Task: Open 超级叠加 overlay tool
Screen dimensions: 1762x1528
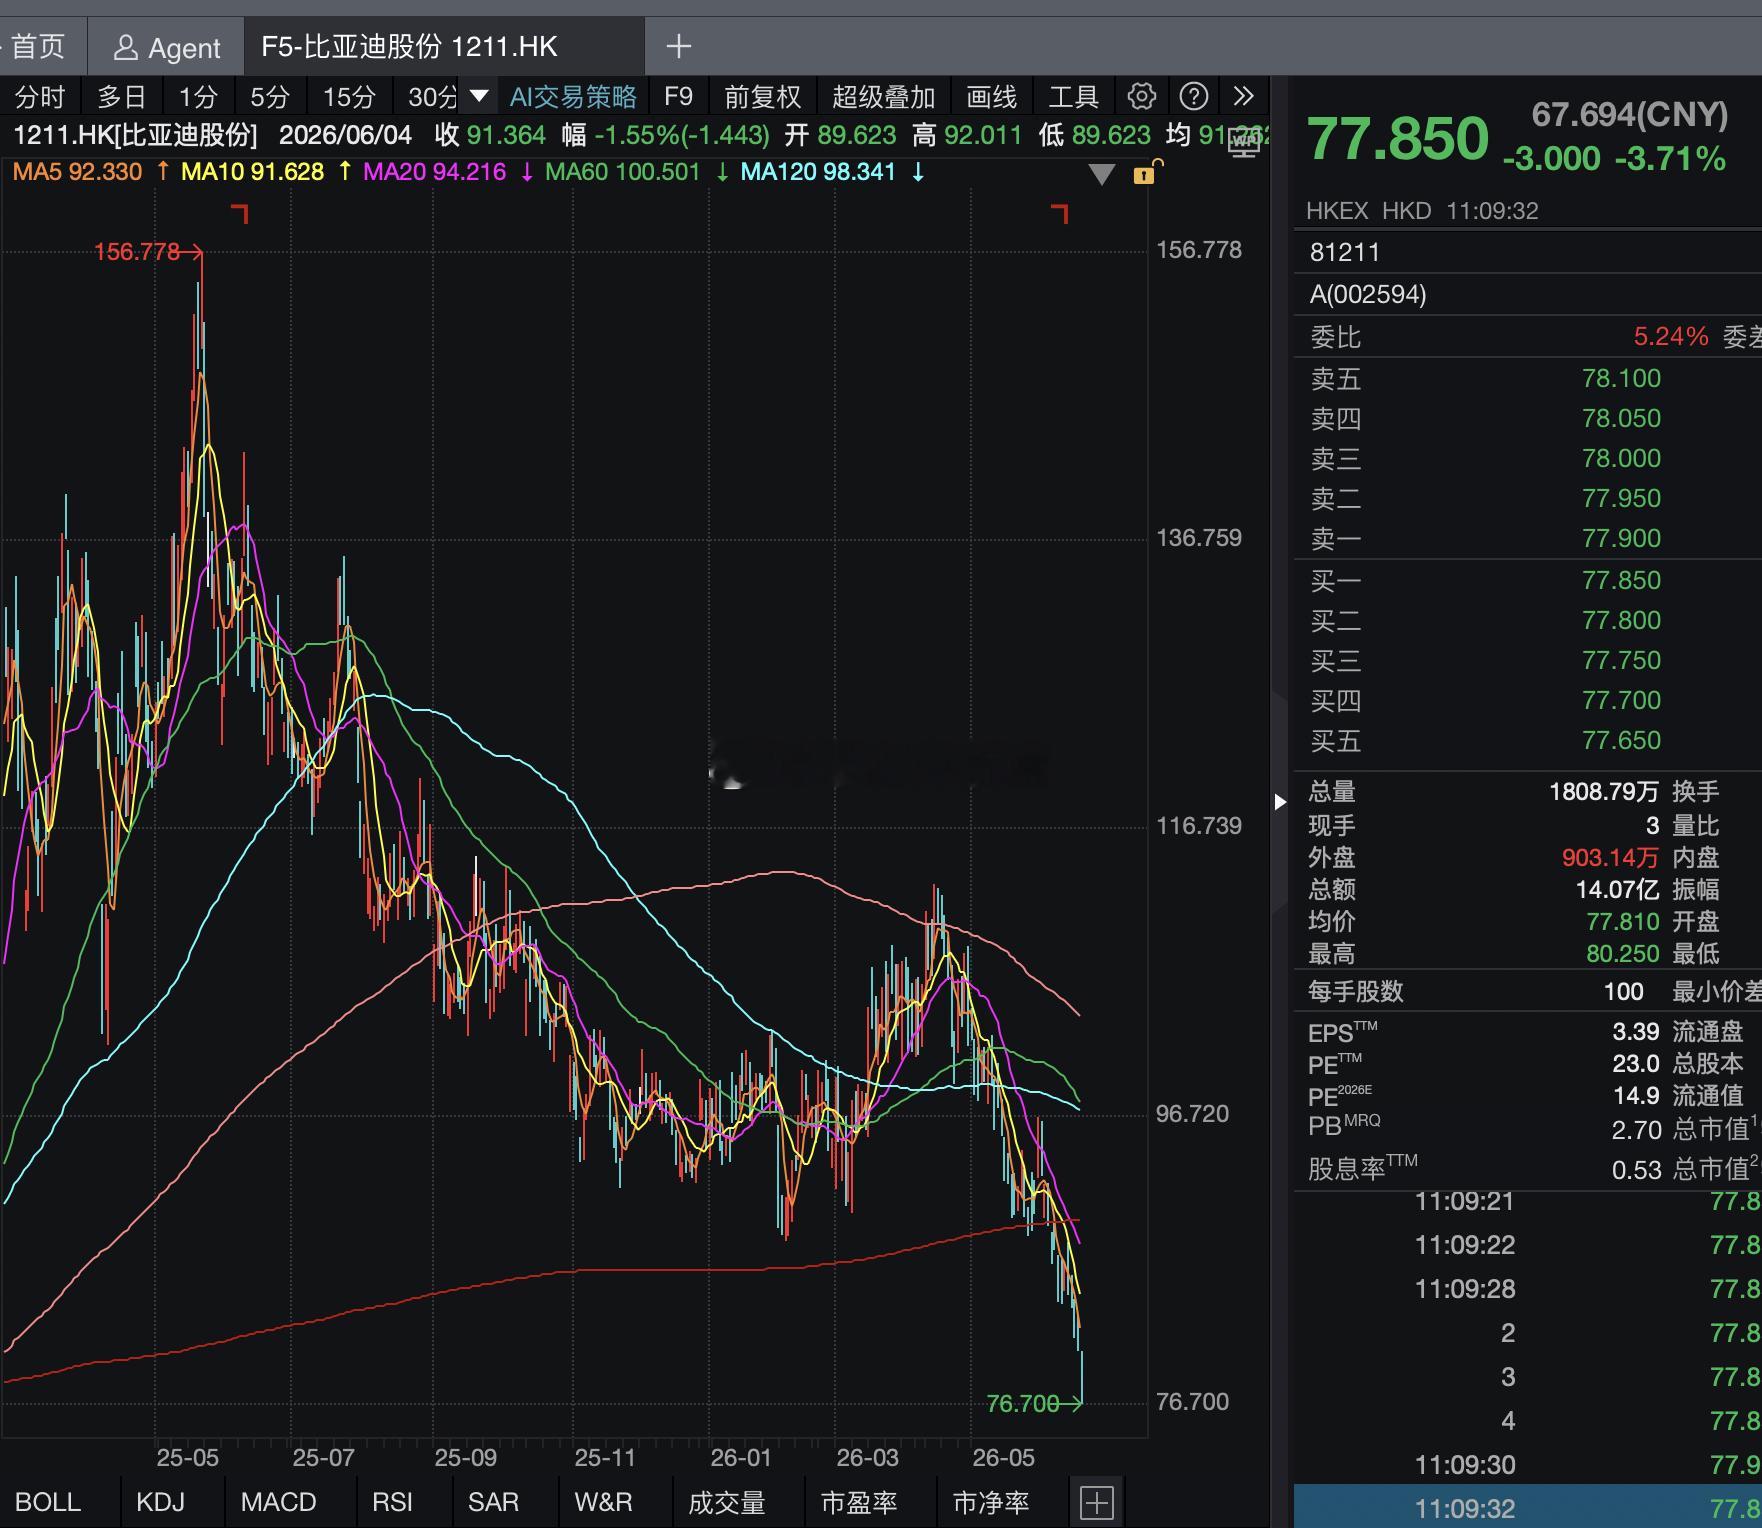Action: click(x=883, y=97)
